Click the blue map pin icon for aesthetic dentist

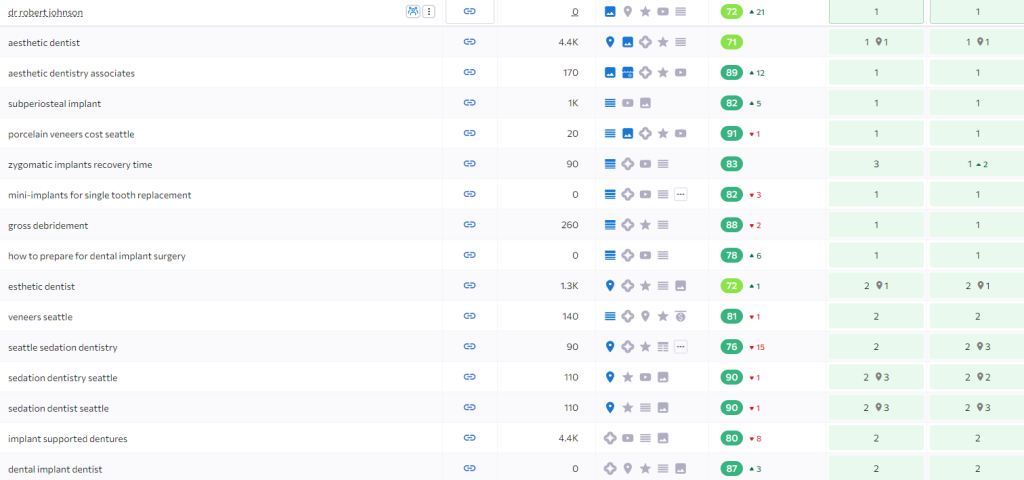point(611,42)
